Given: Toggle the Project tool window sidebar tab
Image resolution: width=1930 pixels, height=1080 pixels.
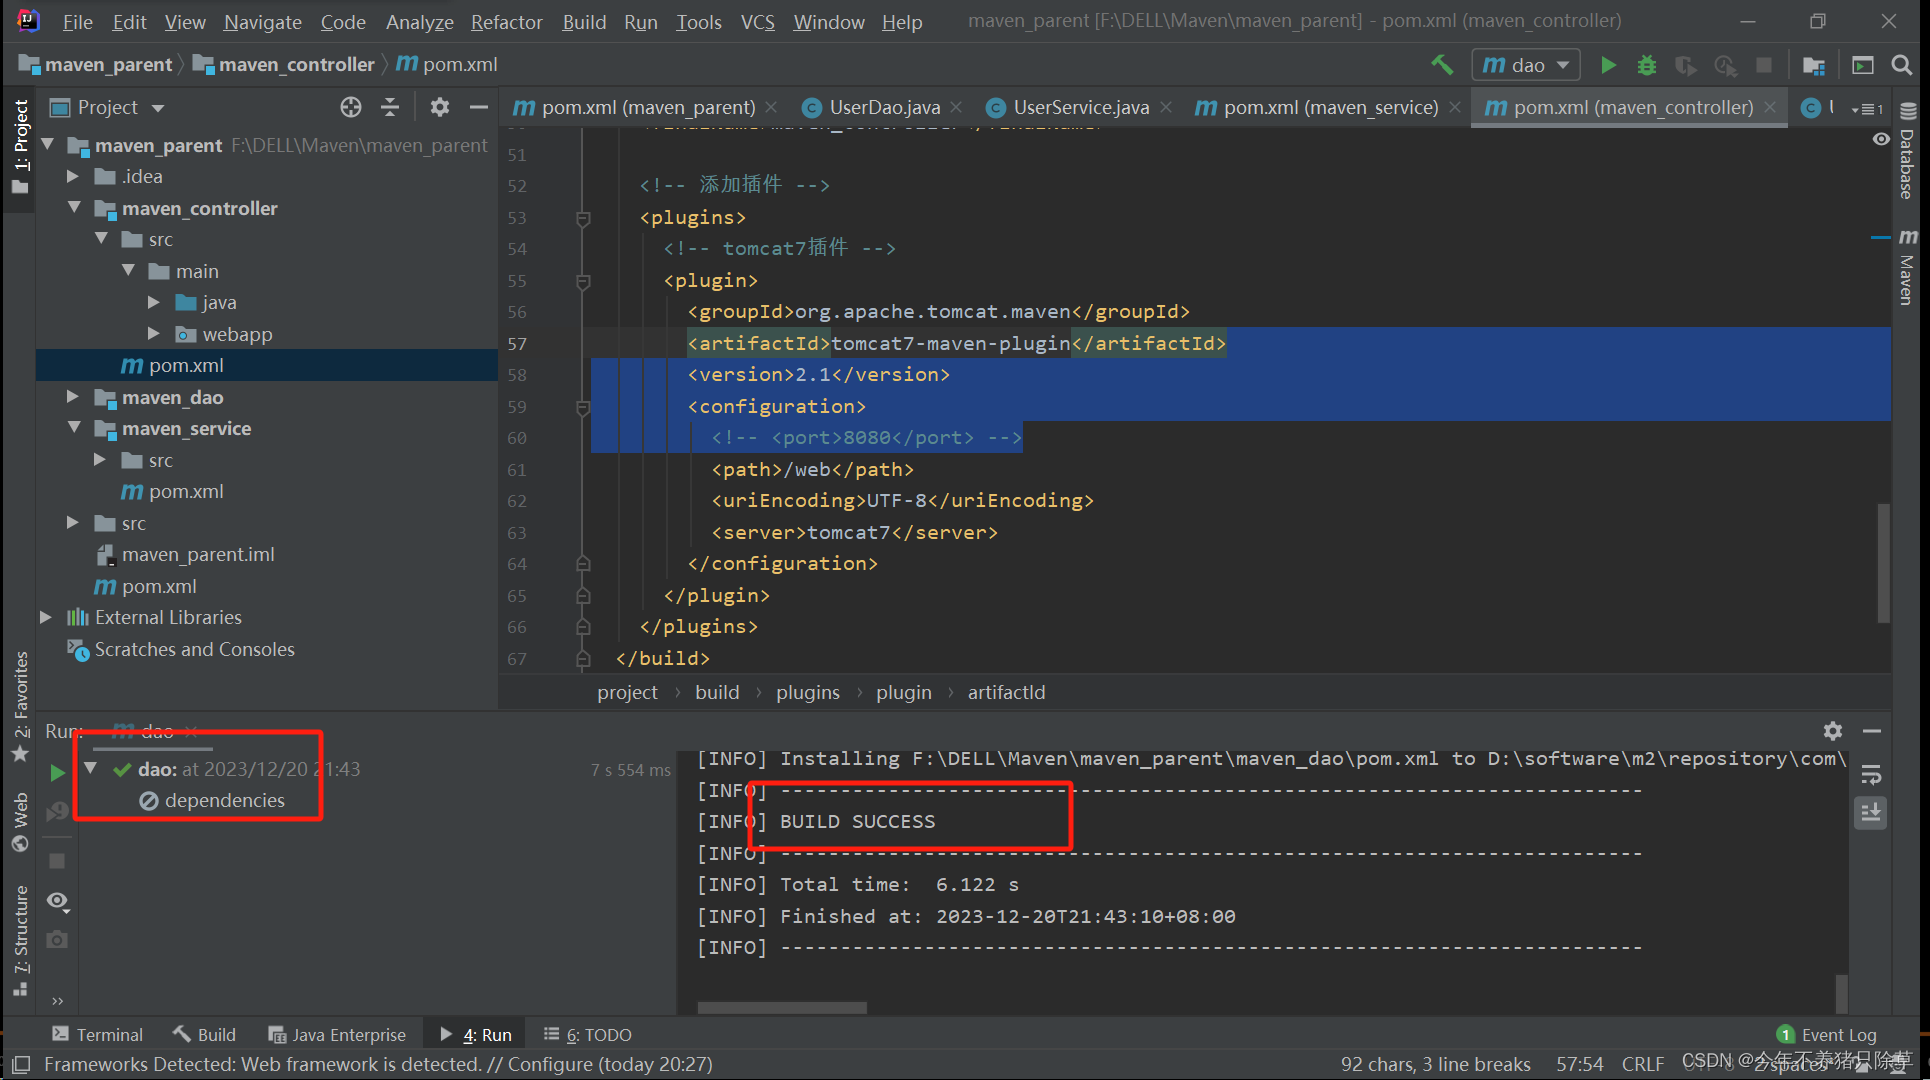Looking at the screenshot, I should point(20,147).
